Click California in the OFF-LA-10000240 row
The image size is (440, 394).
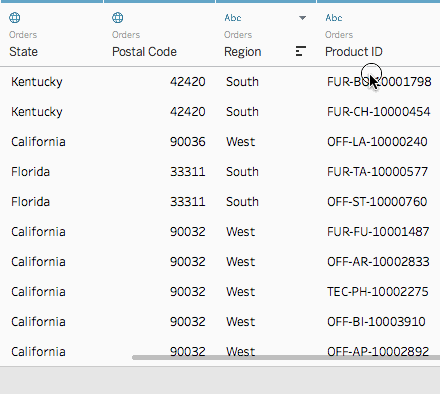[x=38, y=142]
